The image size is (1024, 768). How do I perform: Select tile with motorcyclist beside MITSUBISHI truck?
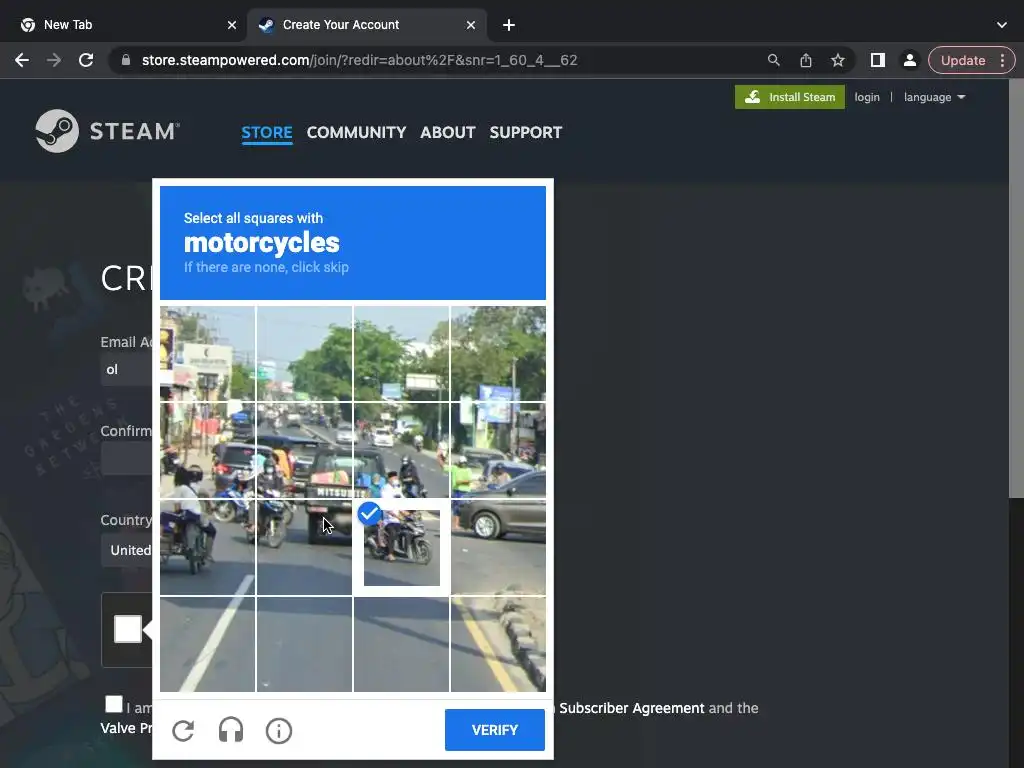coord(402,451)
